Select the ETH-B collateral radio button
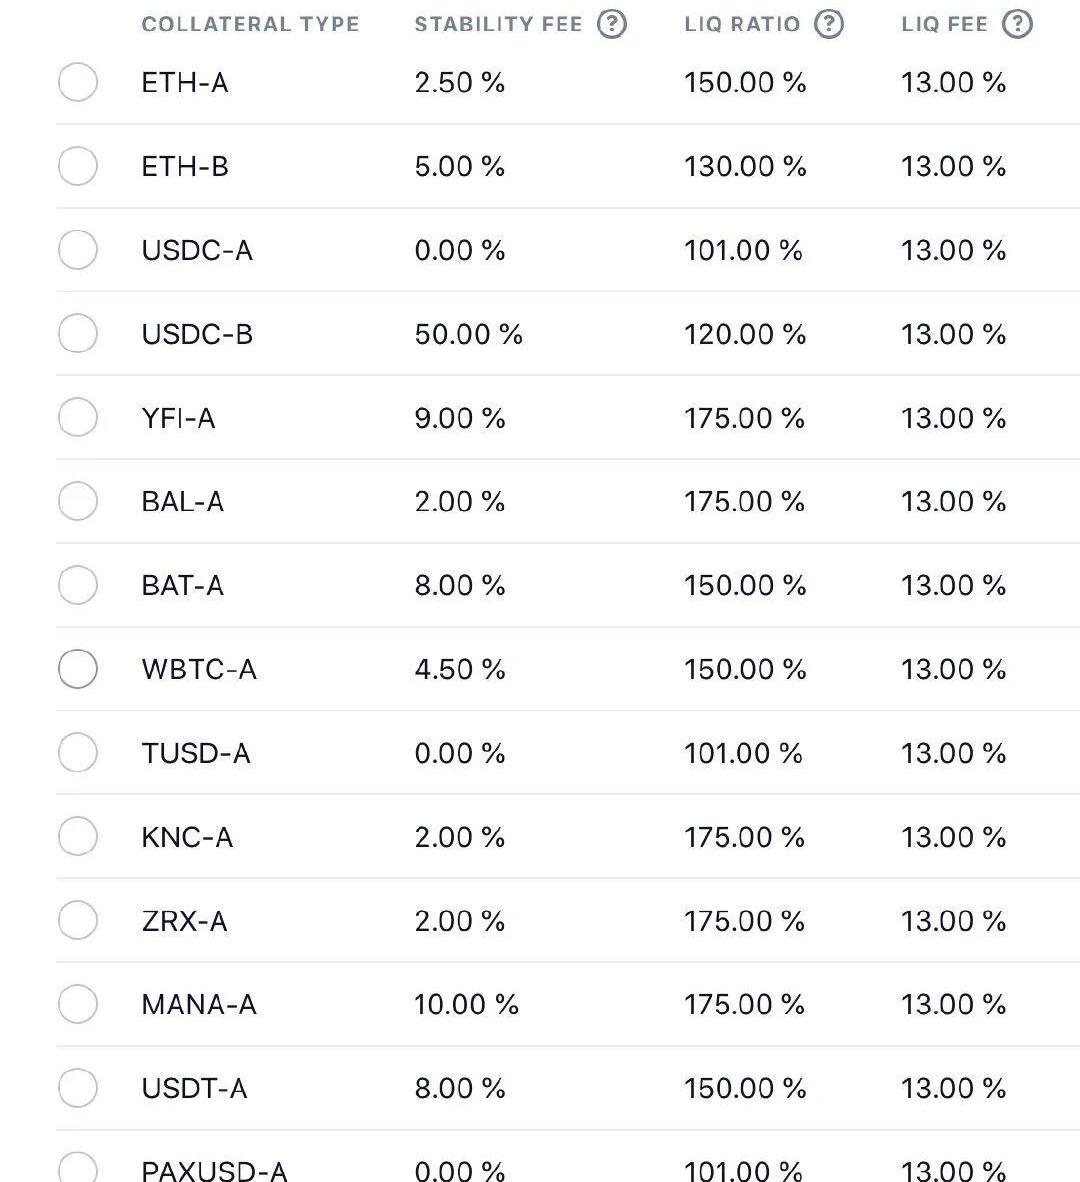The height and width of the screenshot is (1182, 1080). [x=78, y=166]
